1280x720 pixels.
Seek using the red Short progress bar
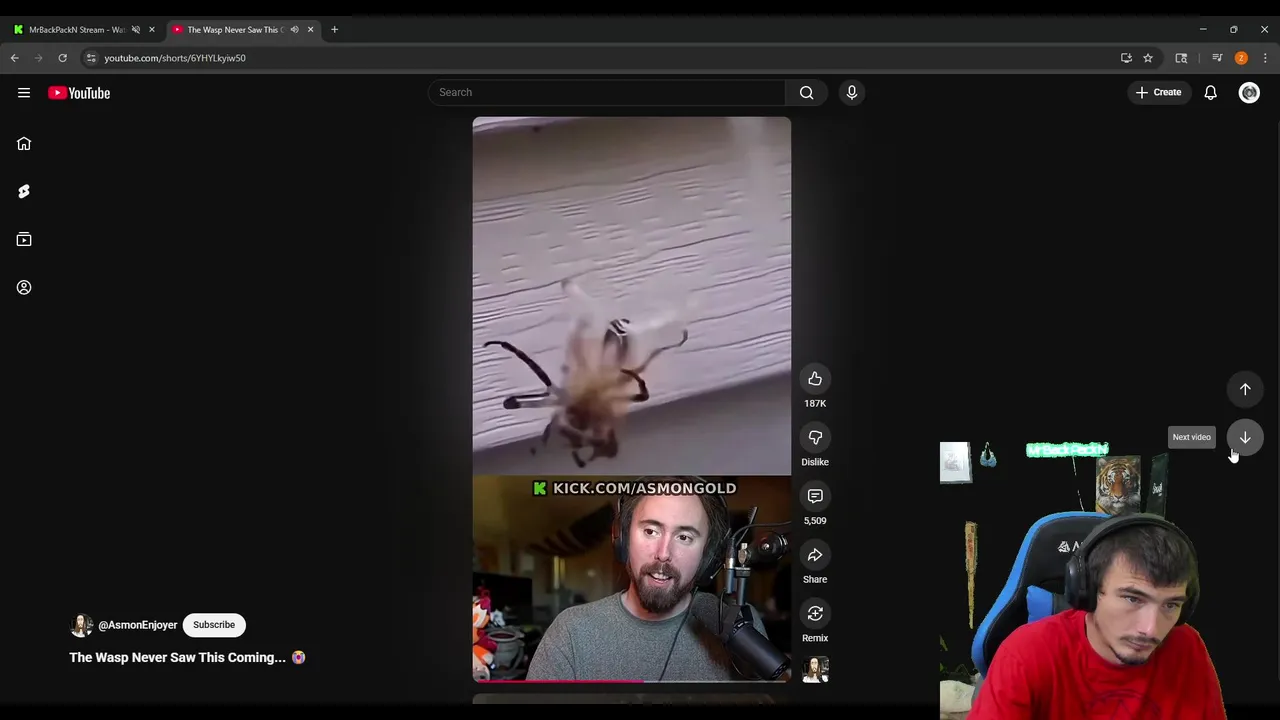pos(632,681)
